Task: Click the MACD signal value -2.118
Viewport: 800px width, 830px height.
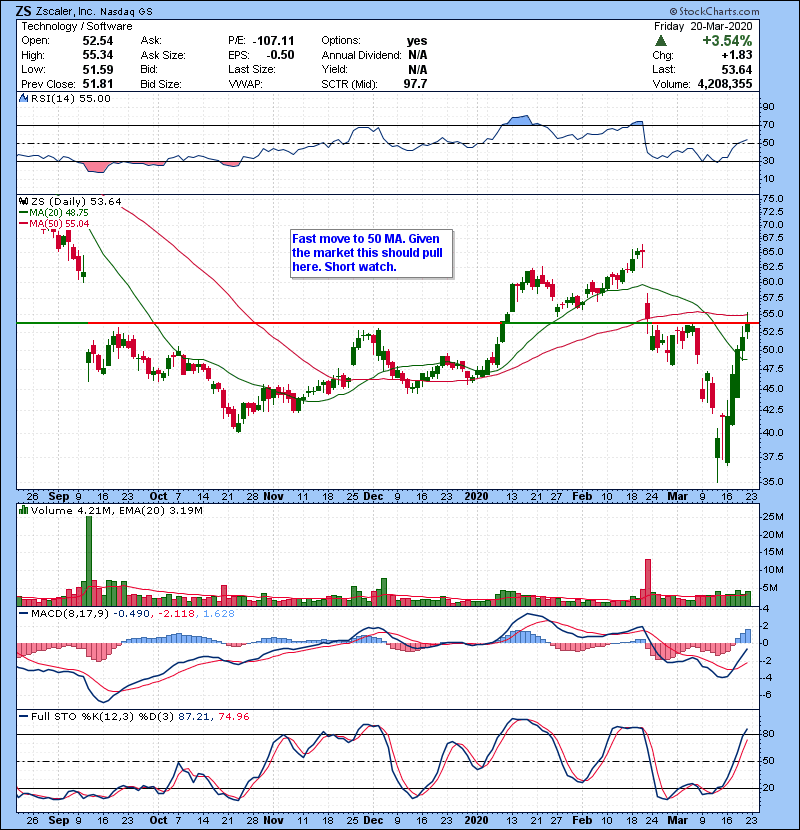Action: (x=177, y=614)
